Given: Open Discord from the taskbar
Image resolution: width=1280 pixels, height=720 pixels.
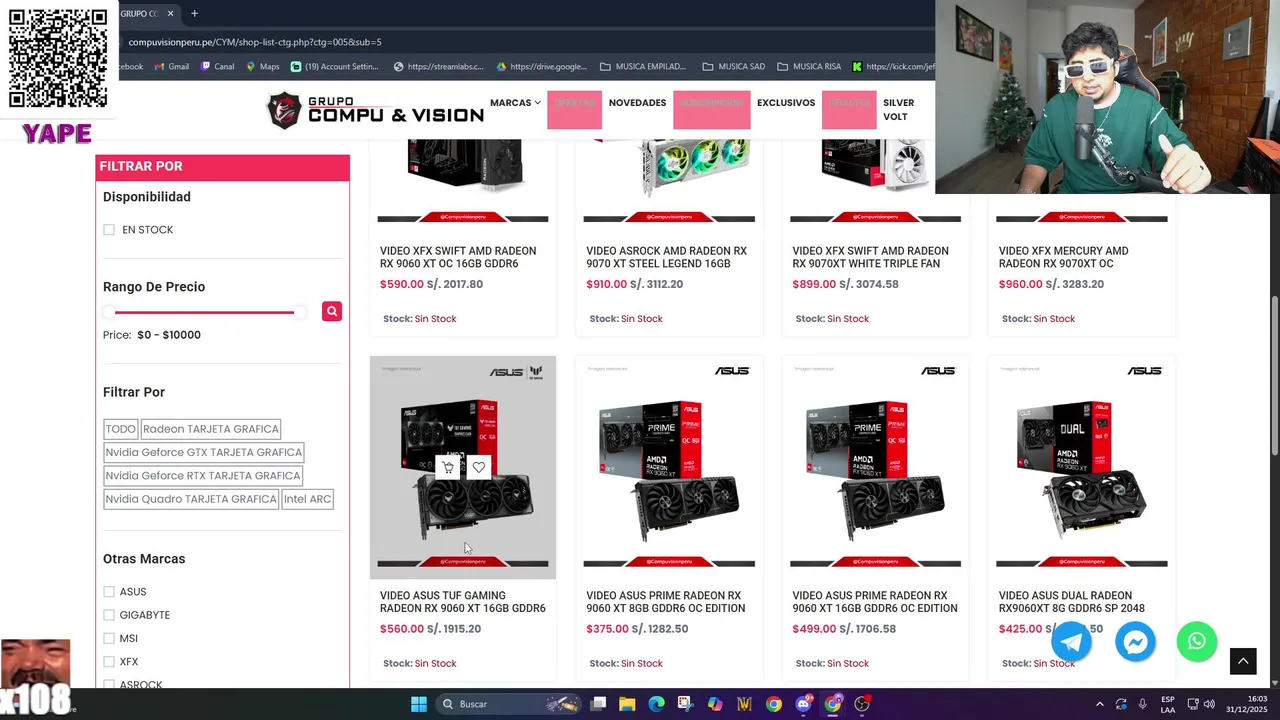Looking at the screenshot, I should click(803, 704).
